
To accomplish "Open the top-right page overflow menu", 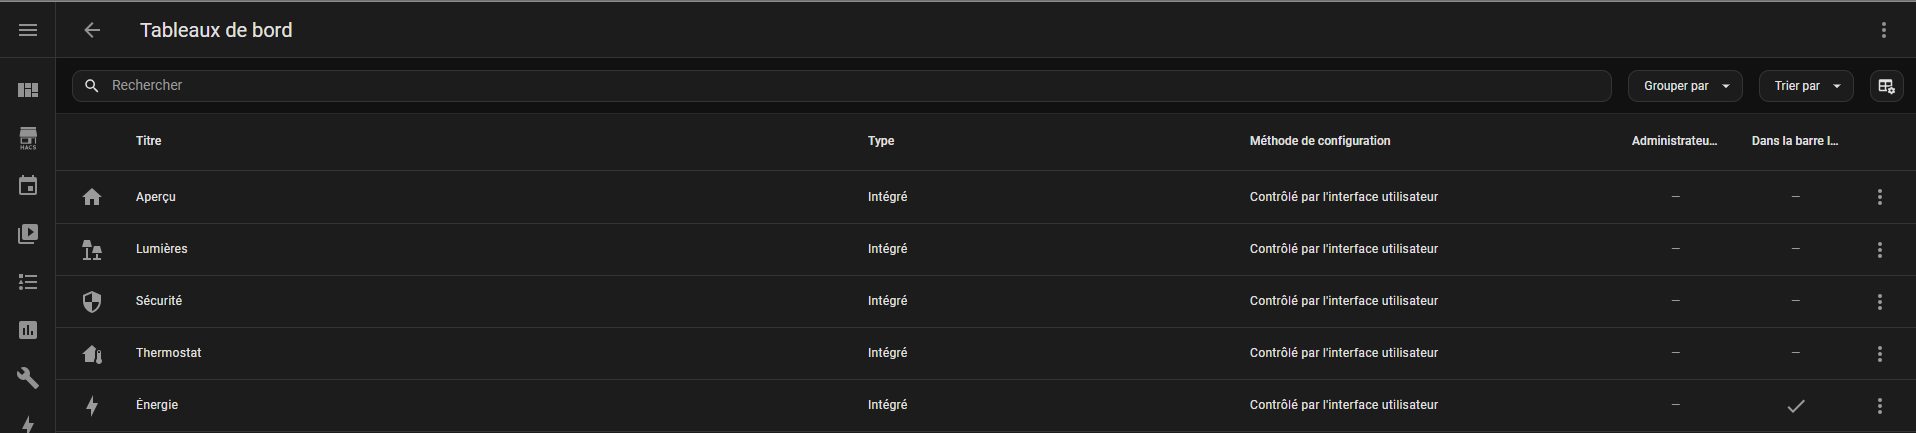I will point(1884,30).
